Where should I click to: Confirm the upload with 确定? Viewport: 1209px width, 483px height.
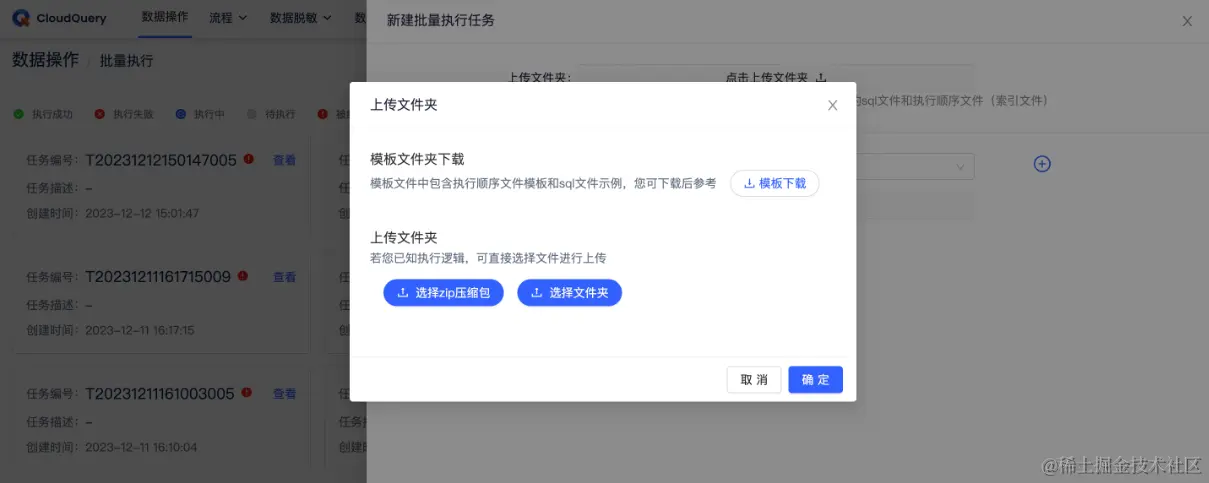(x=815, y=380)
